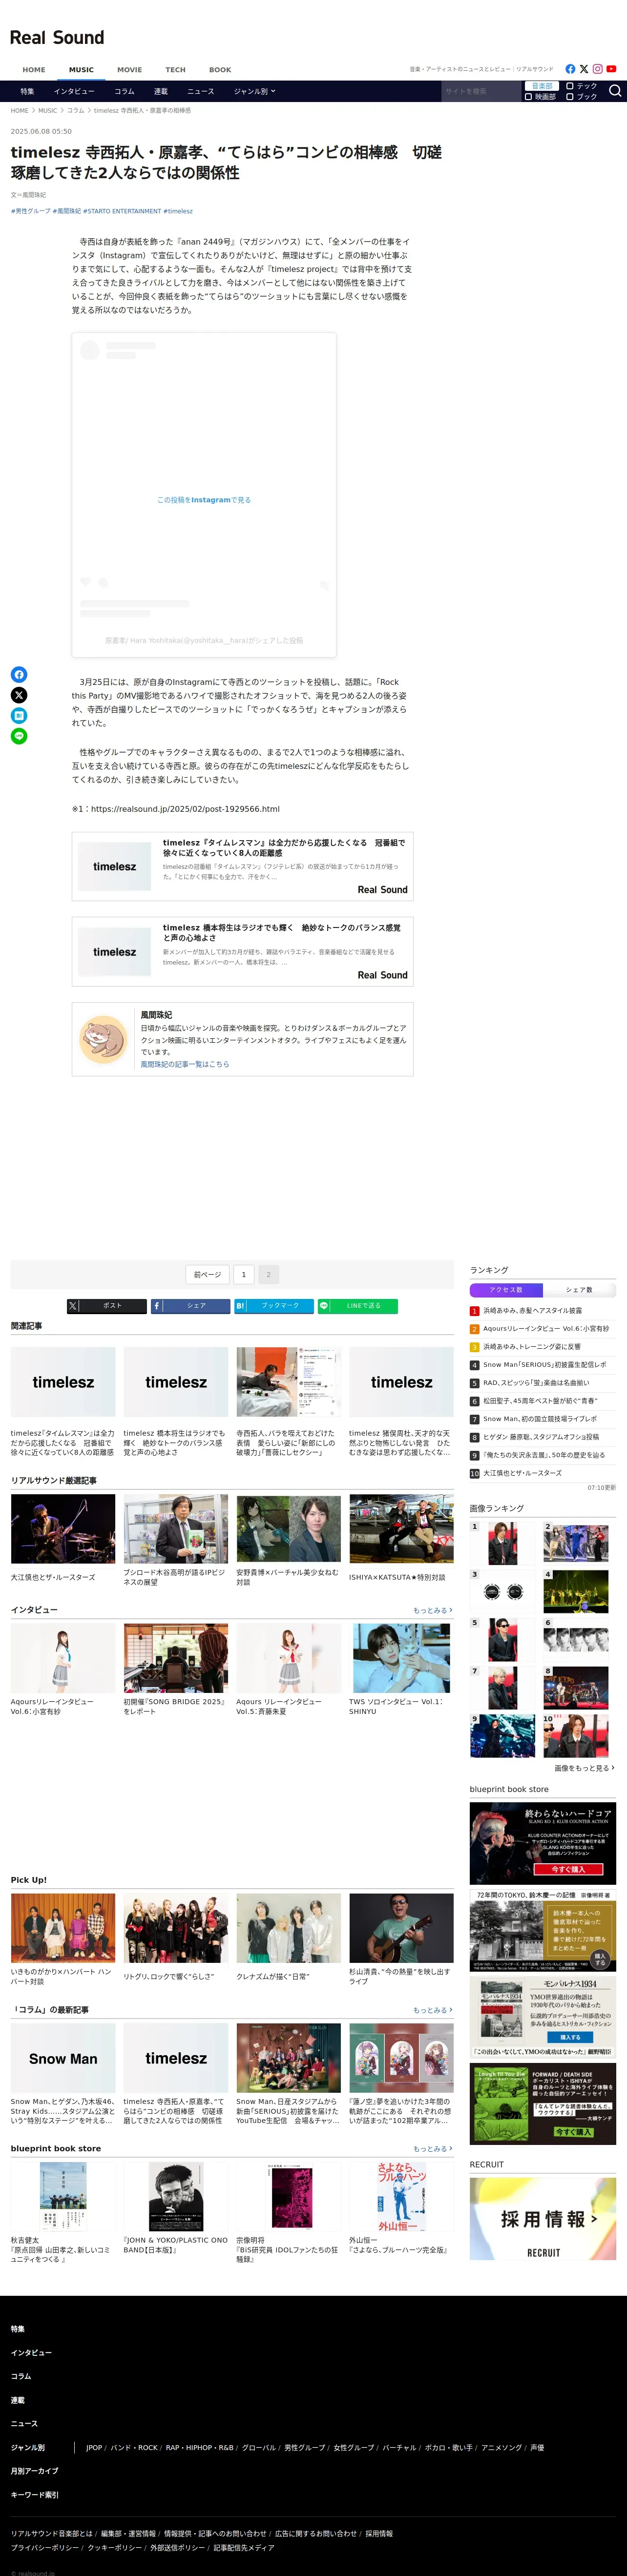
Task: Open the Real Sound Facebook page in header
Action: pyautogui.click(x=570, y=69)
